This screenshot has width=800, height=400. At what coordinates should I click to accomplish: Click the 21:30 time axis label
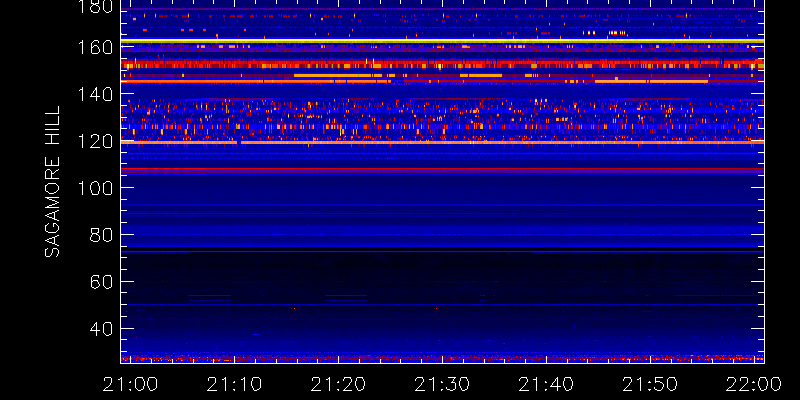pyautogui.click(x=442, y=384)
